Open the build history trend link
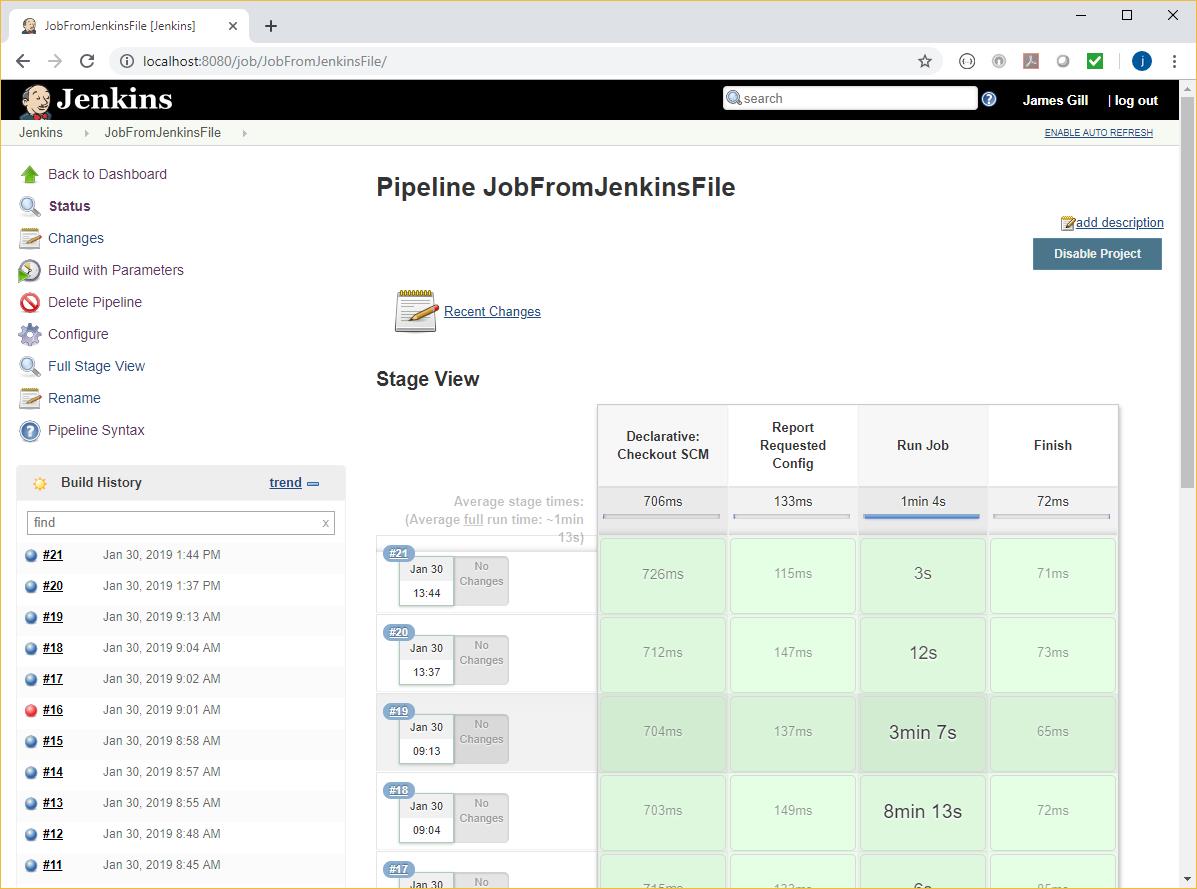This screenshot has width=1197, height=889. click(285, 483)
